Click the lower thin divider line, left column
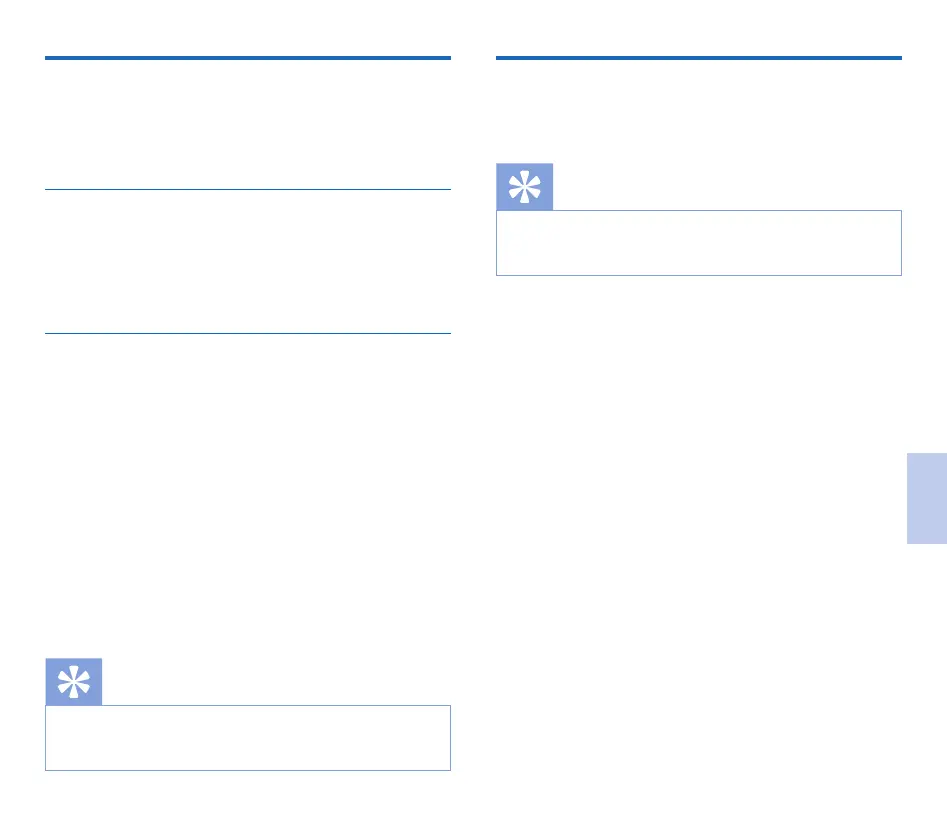The image size is (947, 839). coord(247,333)
